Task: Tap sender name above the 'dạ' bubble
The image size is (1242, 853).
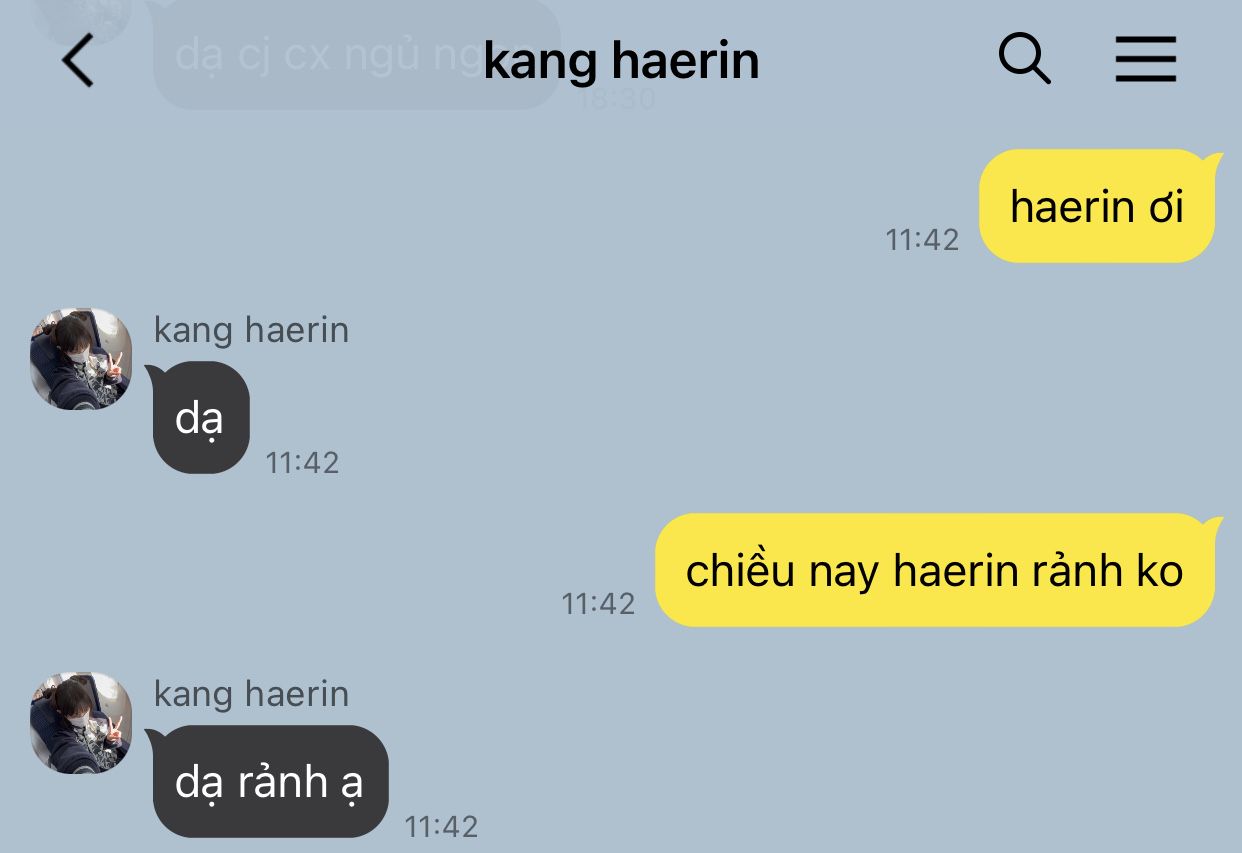Action: (x=251, y=330)
